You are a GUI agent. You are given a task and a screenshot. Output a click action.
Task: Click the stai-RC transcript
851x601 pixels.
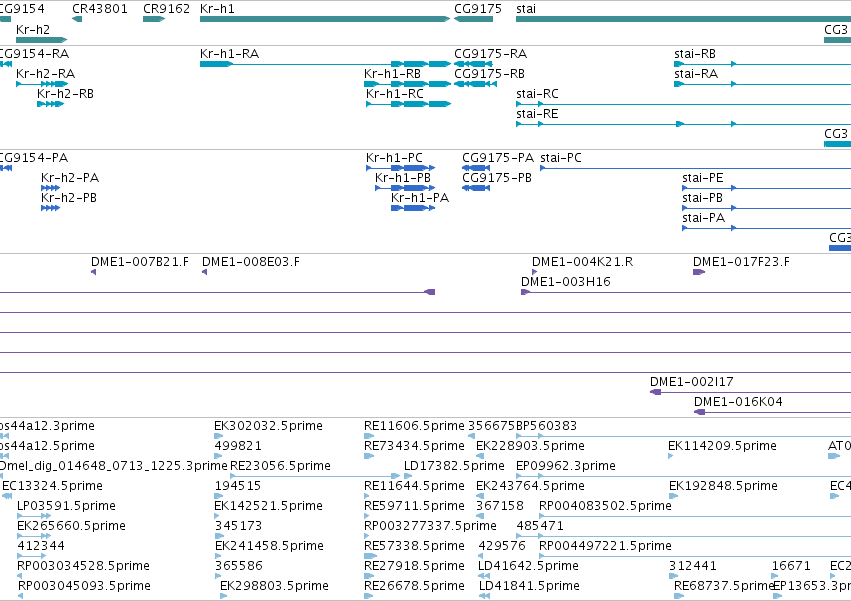click(683, 104)
